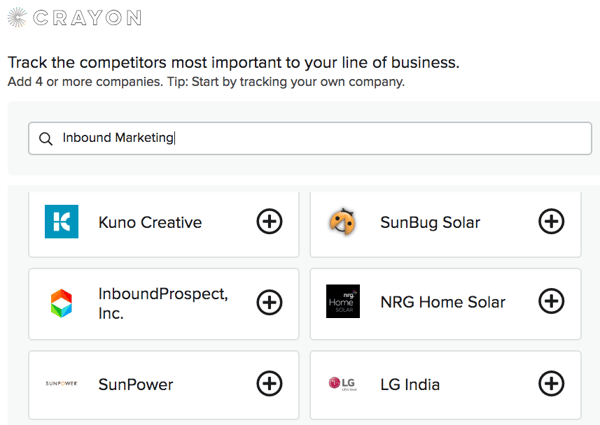The image size is (600, 425).
Task: Focus the Inbound Marketing search field
Action: tap(320, 139)
